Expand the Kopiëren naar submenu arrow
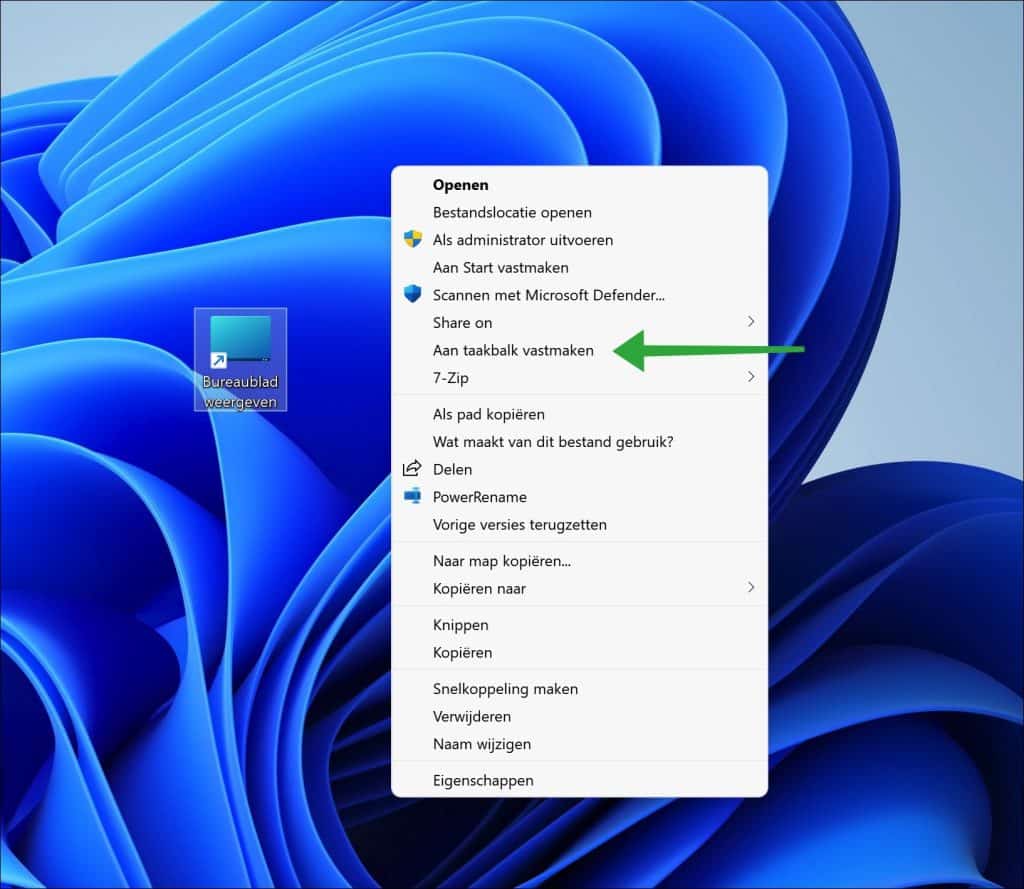This screenshot has height=889, width=1024. coord(750,588)
